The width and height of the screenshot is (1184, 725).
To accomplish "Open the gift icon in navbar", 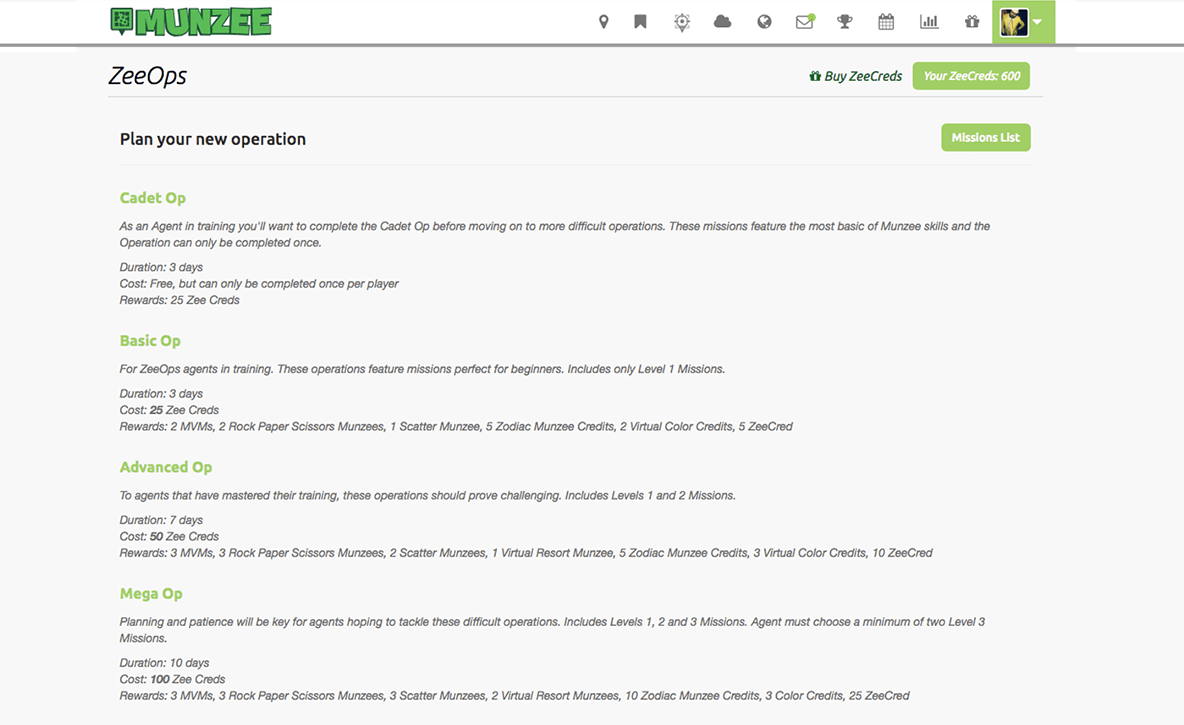I will point(972,22).
